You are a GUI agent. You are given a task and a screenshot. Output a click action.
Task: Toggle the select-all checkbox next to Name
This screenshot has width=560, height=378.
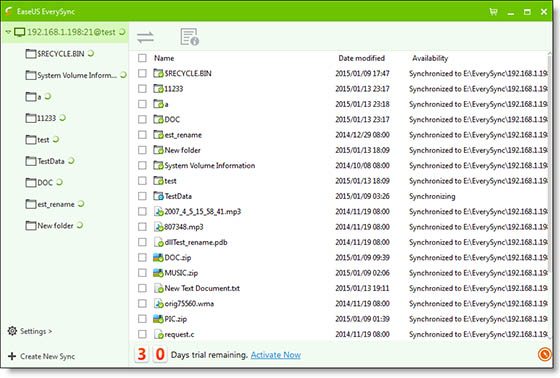pos(142,58)
